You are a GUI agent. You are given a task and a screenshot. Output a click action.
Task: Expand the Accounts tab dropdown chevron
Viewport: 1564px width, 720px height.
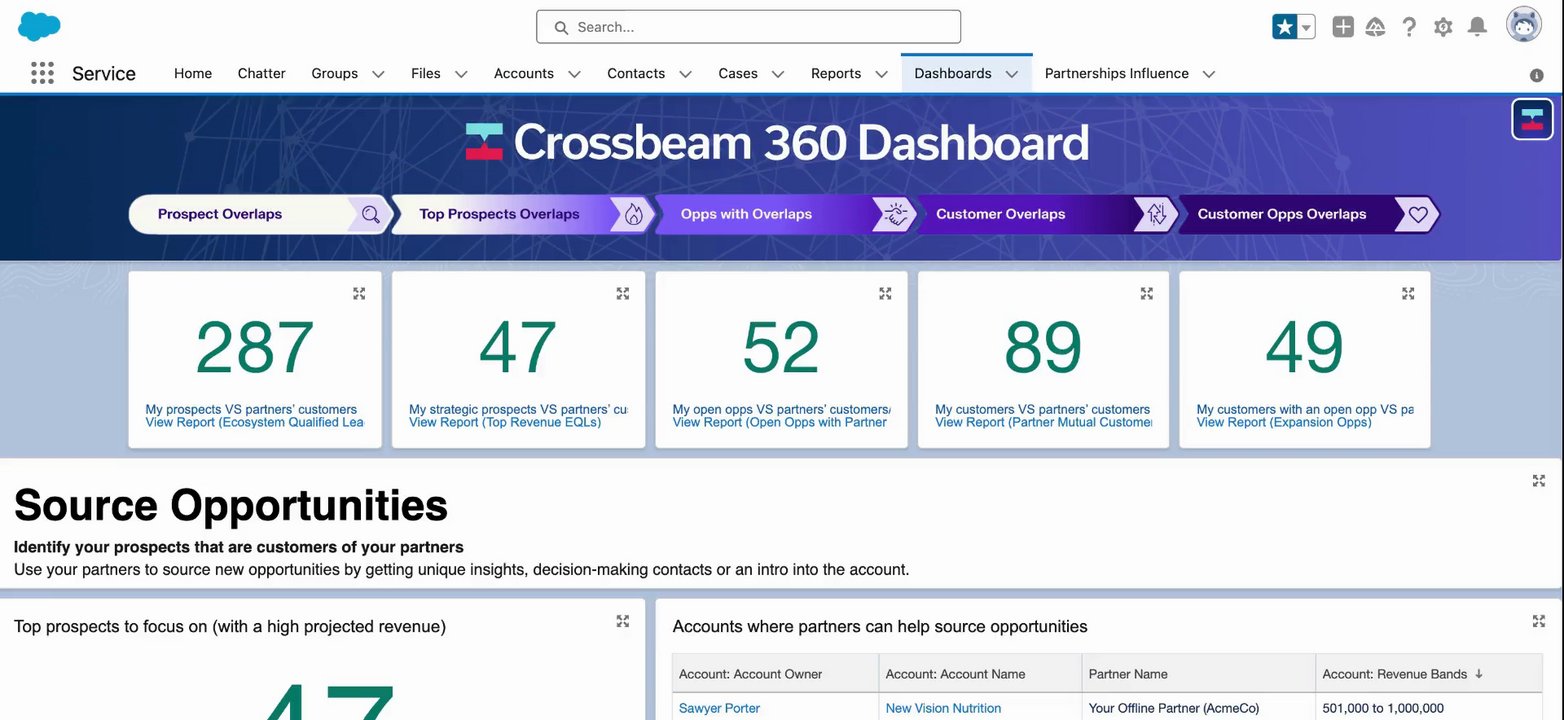574,74
